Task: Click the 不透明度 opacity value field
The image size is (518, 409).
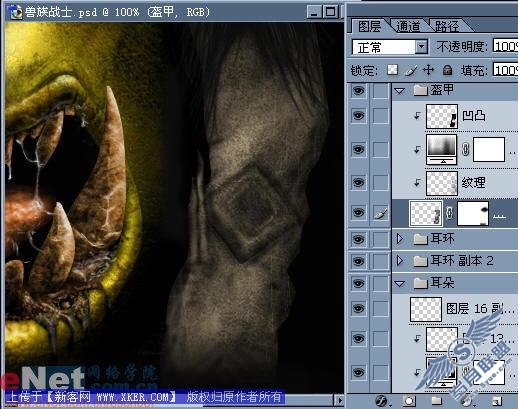Action: [x=505, y=46]
